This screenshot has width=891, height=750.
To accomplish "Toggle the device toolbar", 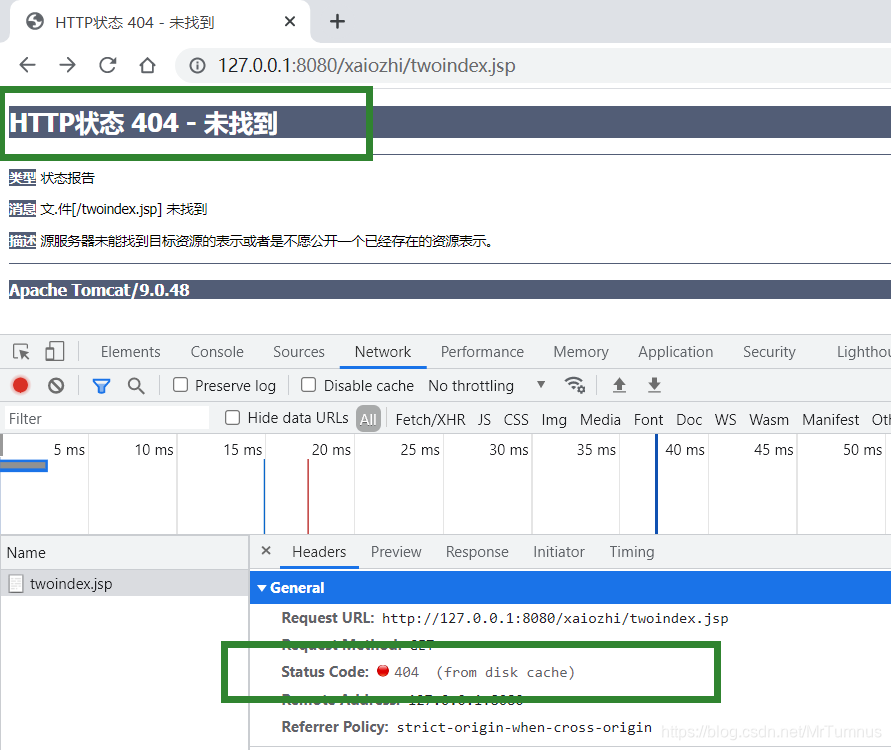I will (x=55, y=352).
